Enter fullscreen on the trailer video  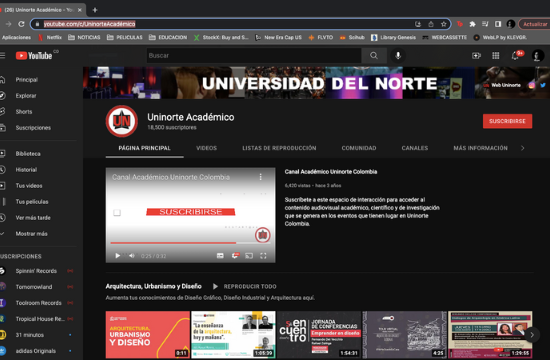263,255
